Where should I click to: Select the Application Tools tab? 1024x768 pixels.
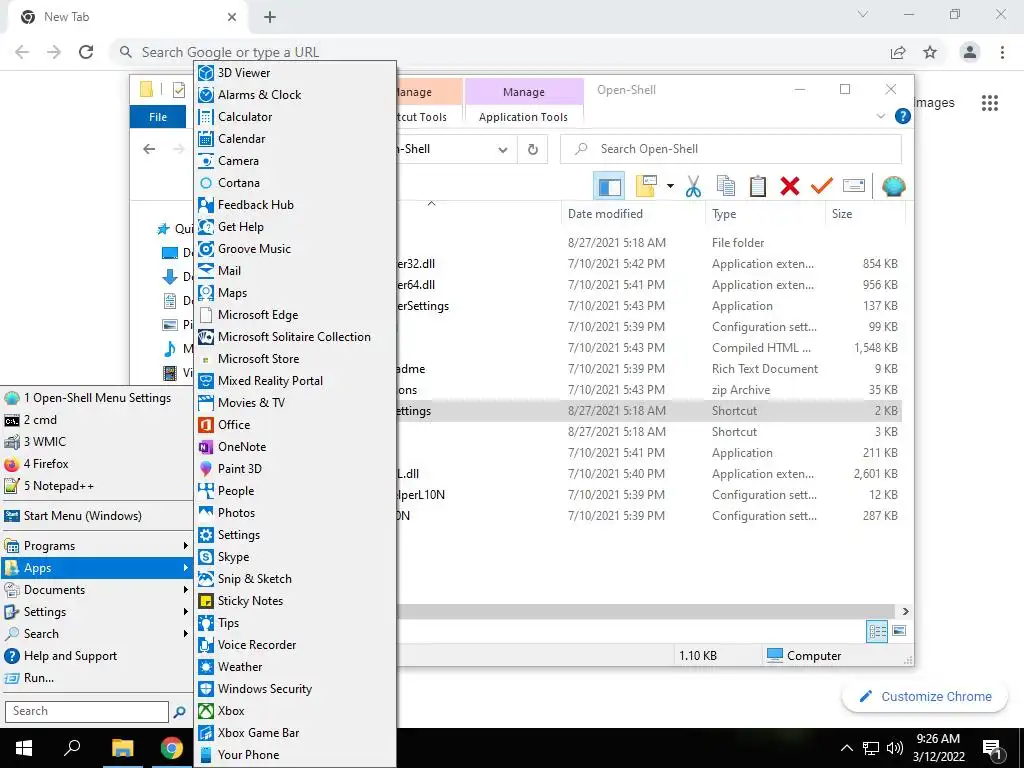(x=523, y=117)
